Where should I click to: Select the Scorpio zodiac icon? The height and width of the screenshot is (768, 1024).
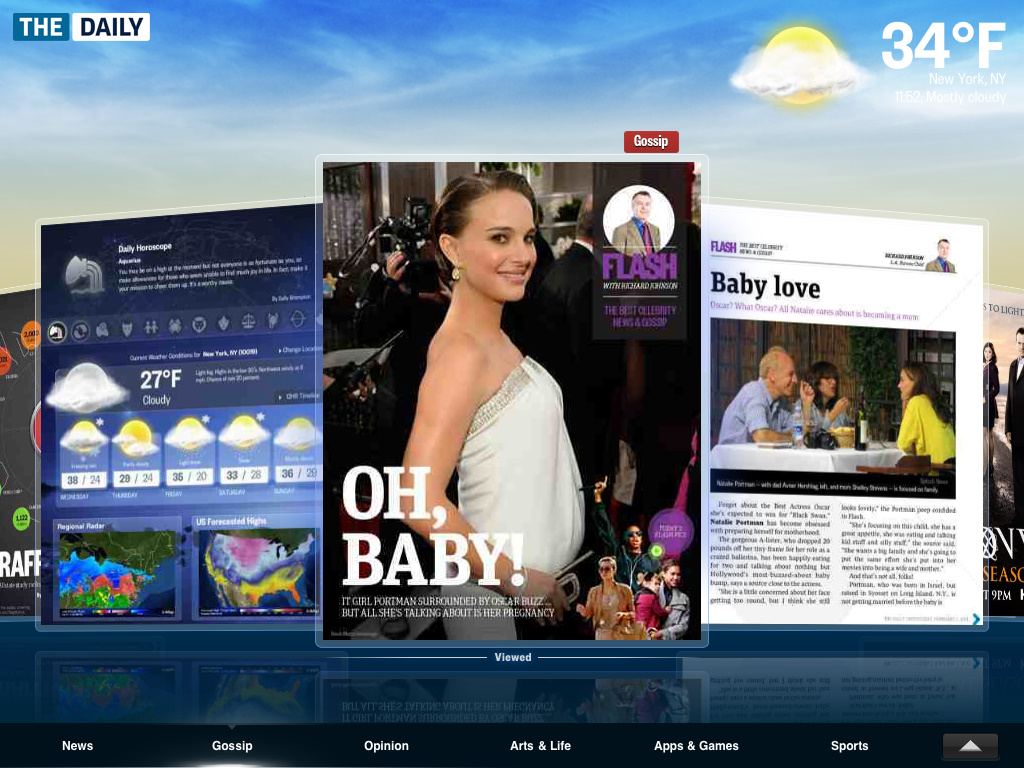(273, 320)
